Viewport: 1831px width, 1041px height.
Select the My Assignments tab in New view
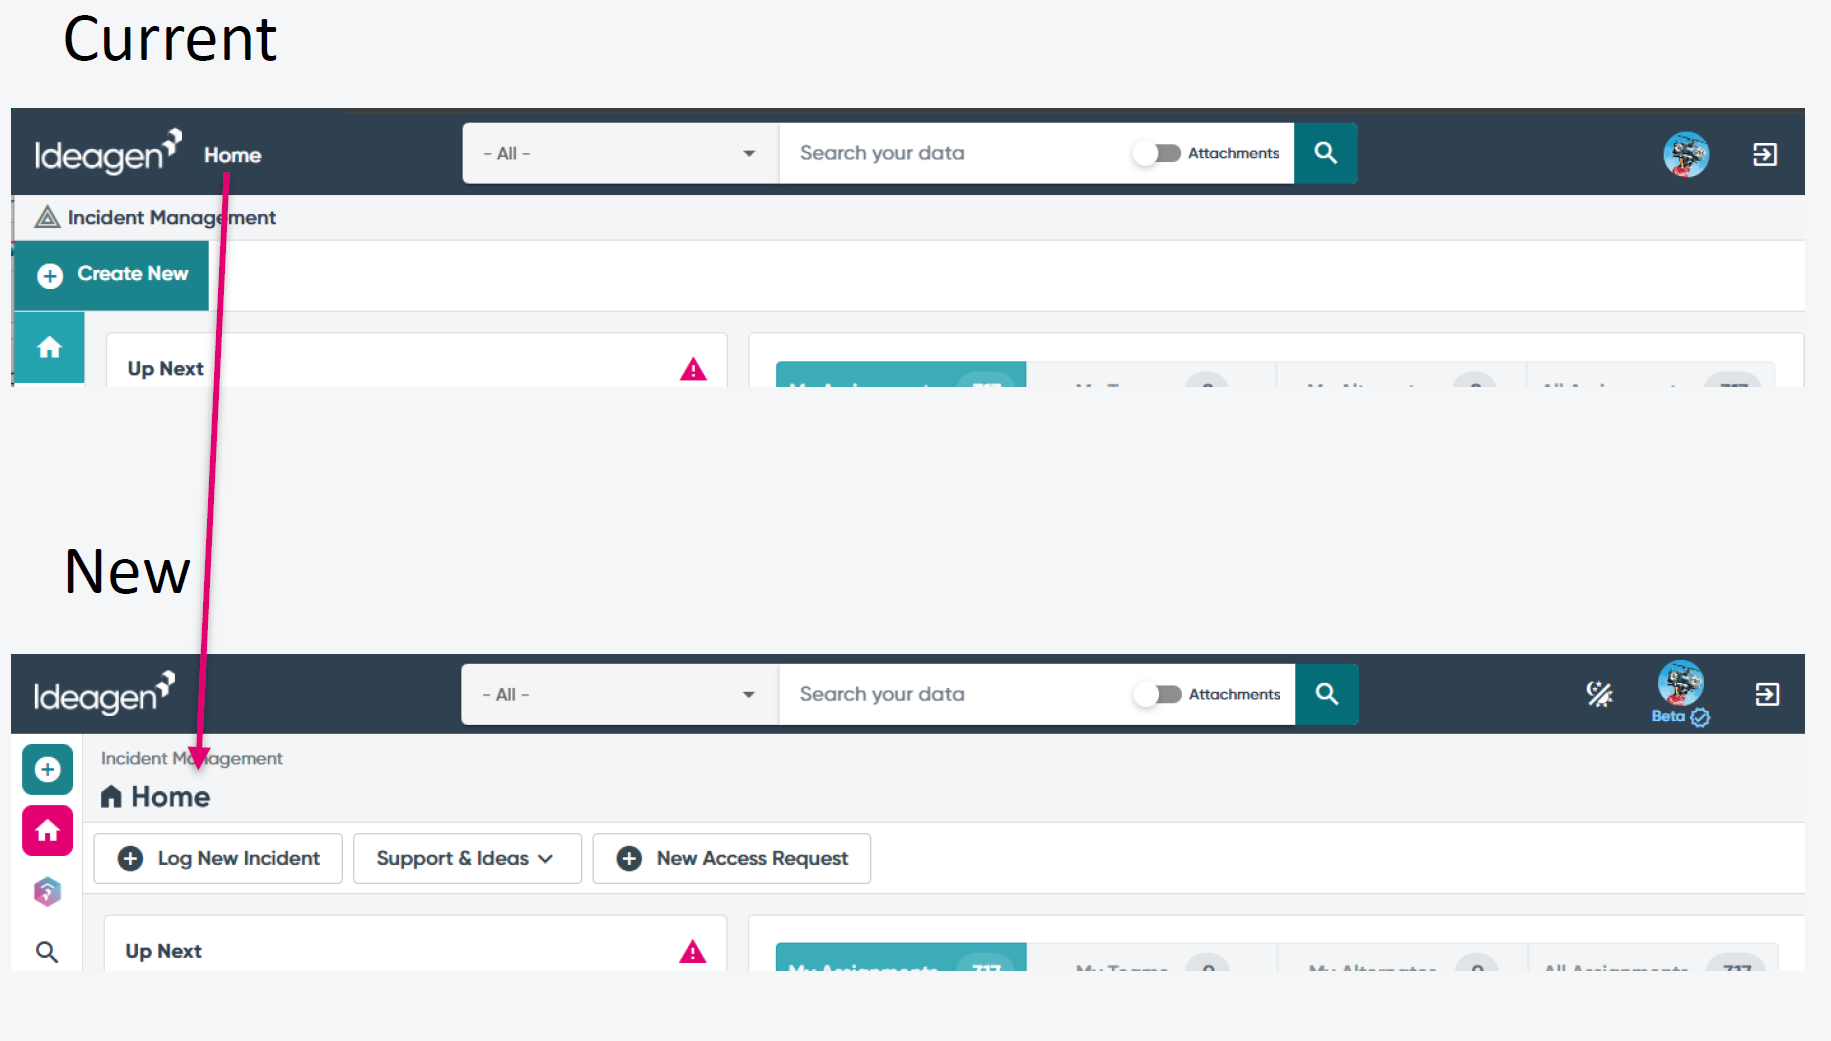901,958
